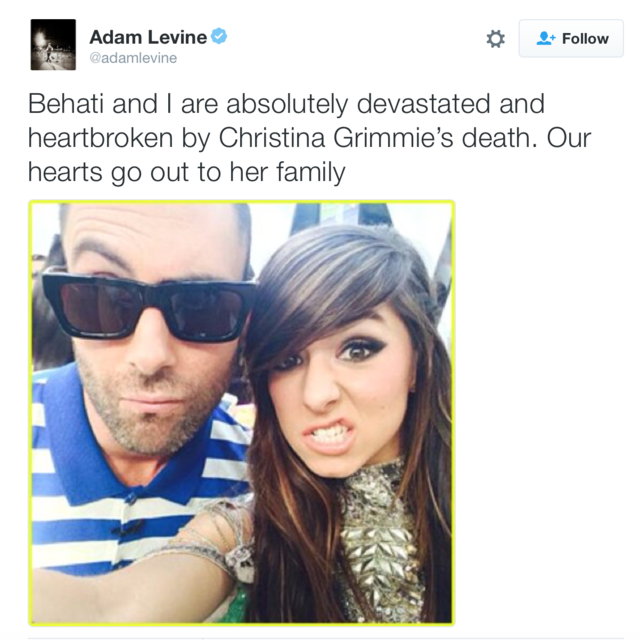Click the word "heartbroken" in the tweet

(x=100, y=138)
